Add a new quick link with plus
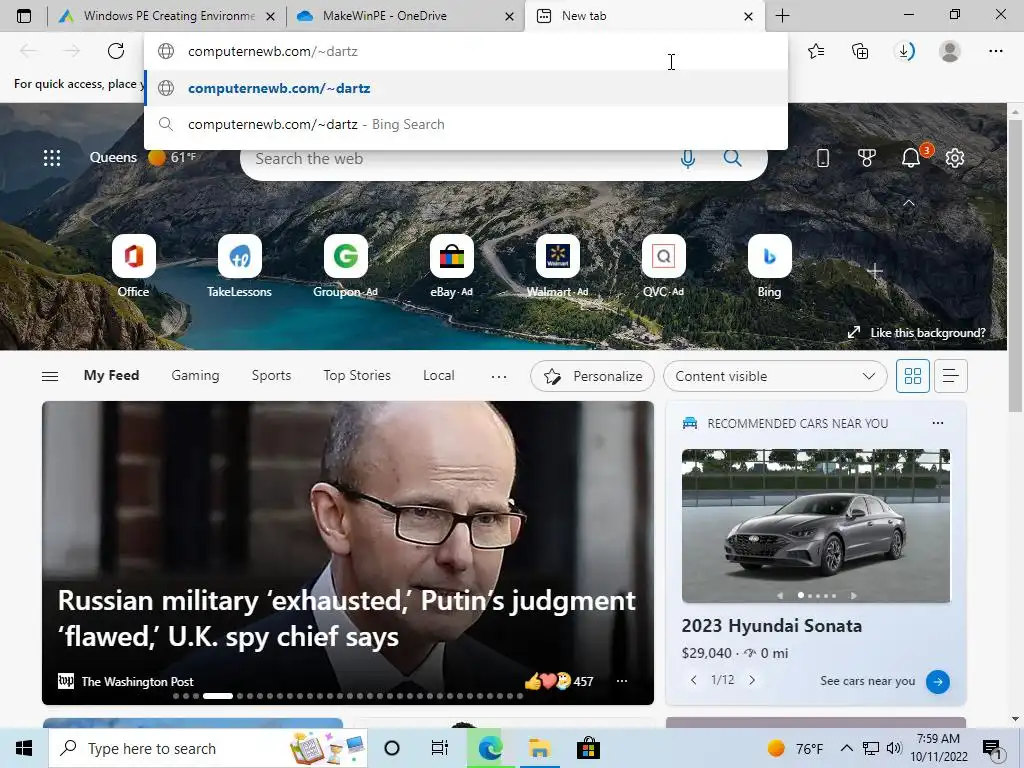Screen dimensions: 1024x768 pyautogui.click(x=875, y=270)
